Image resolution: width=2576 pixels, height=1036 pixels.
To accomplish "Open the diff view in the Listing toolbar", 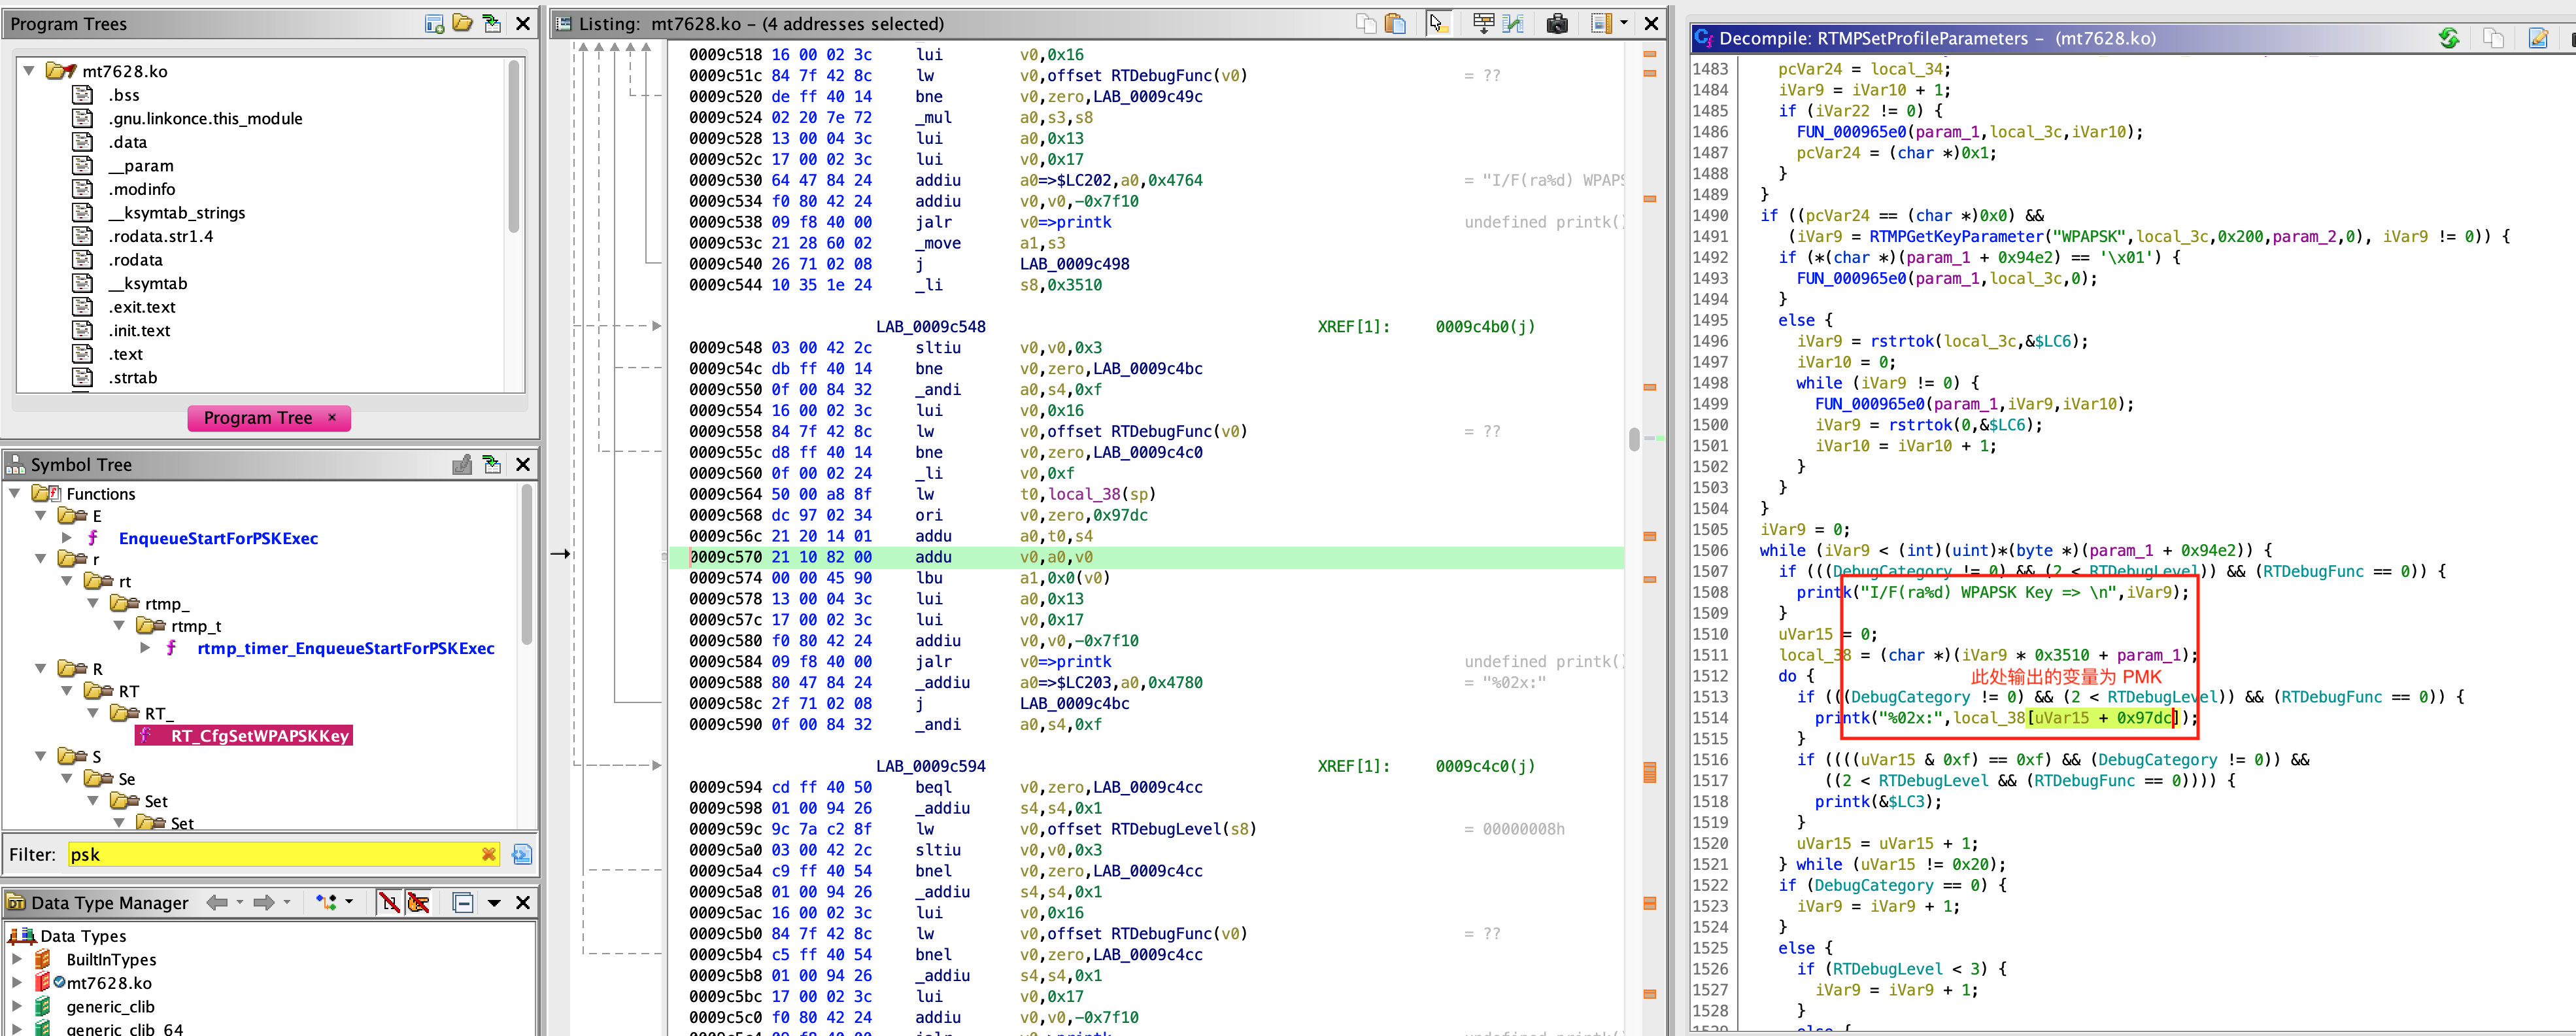I will coord(1513,23).
